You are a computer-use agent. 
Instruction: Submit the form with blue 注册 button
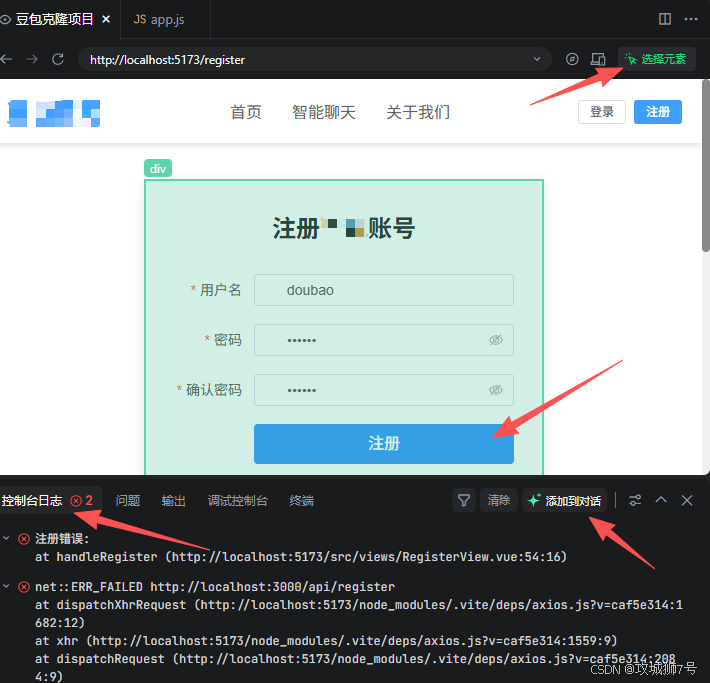384,444
